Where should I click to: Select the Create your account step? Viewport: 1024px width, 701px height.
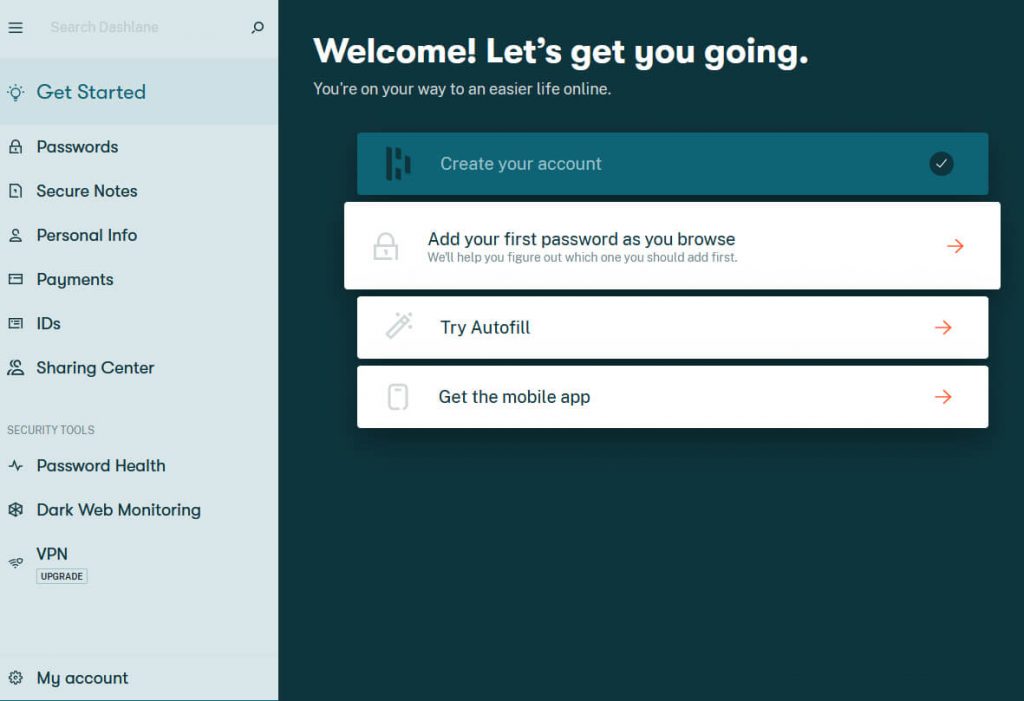tap(673, 163)
